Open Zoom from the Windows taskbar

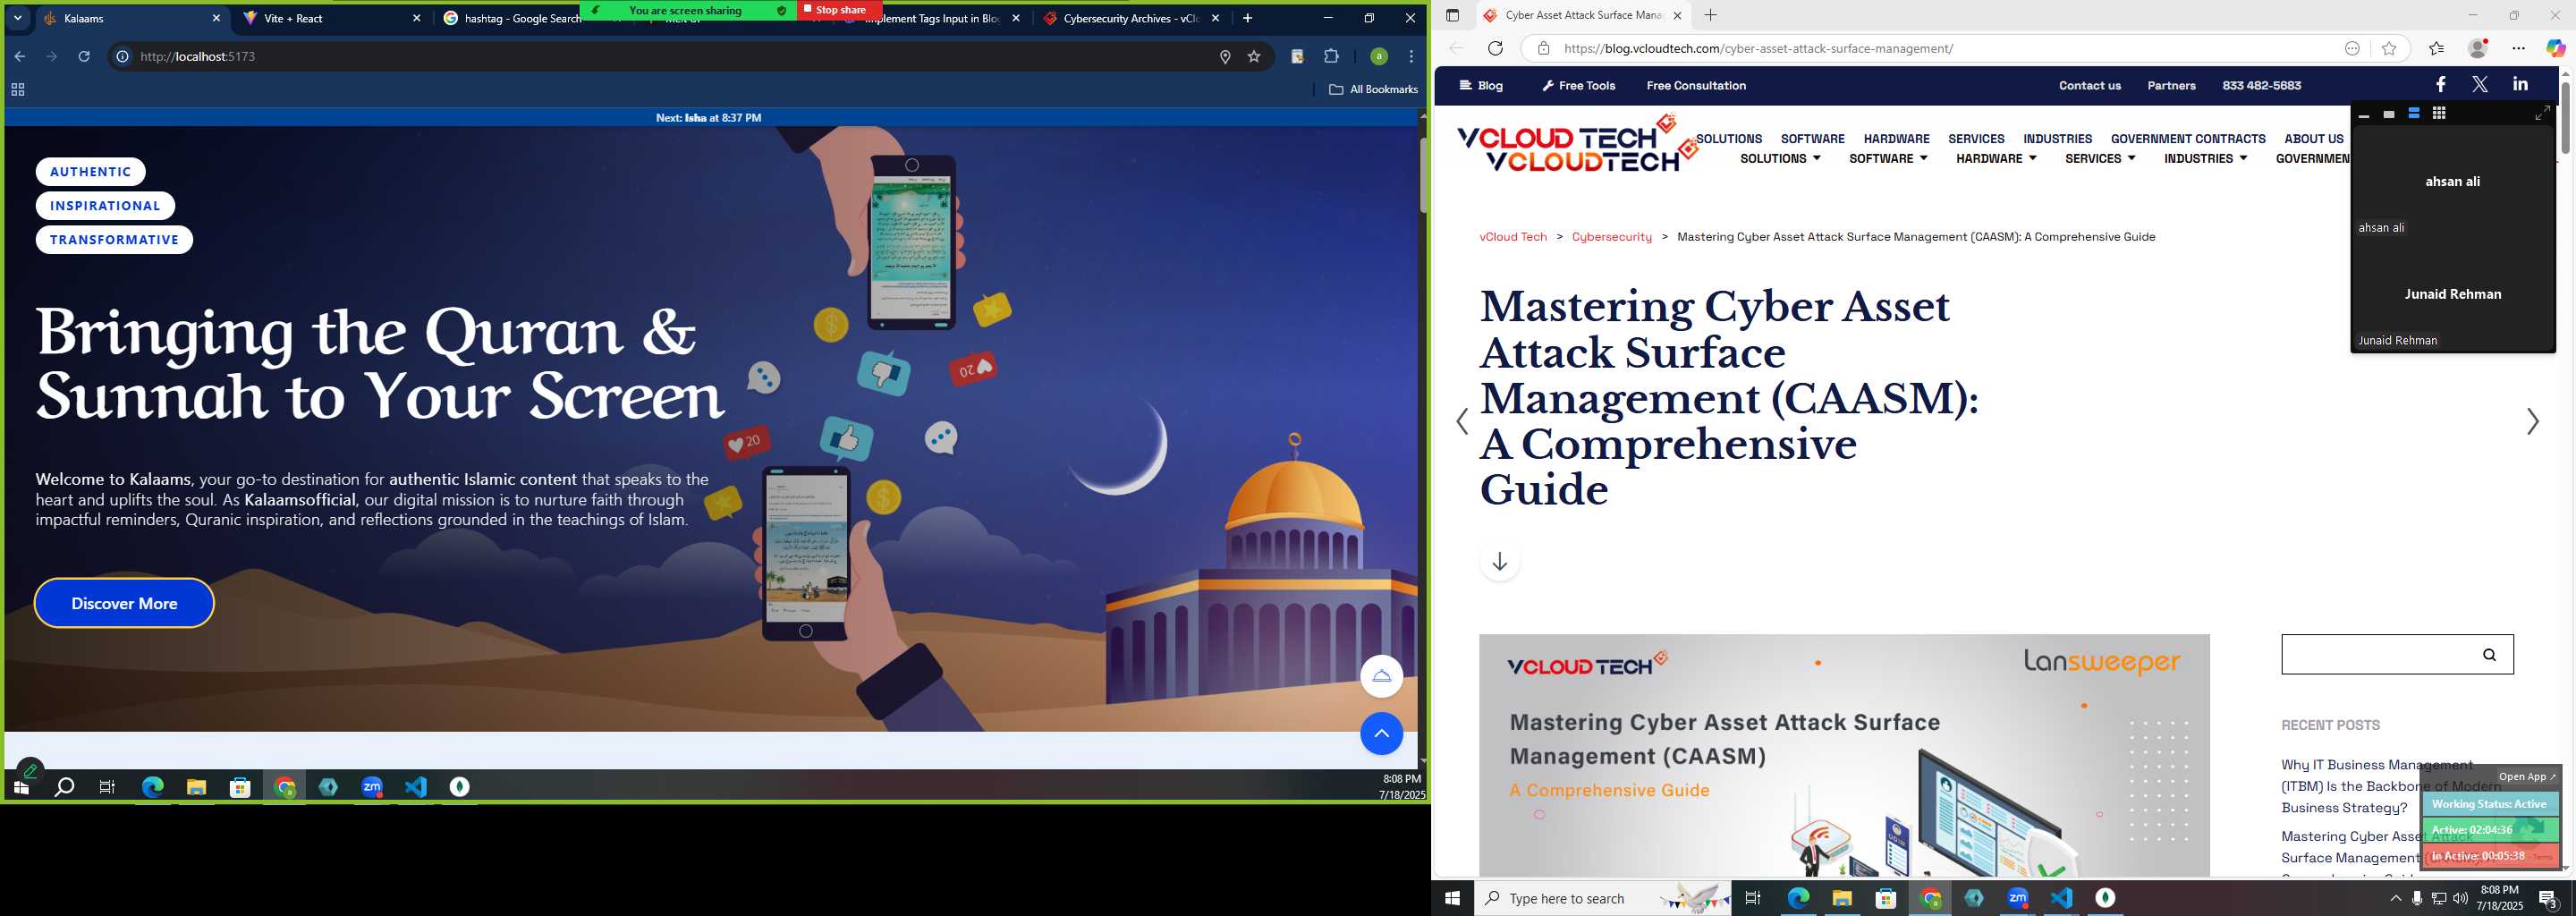tap(2017, 898)
